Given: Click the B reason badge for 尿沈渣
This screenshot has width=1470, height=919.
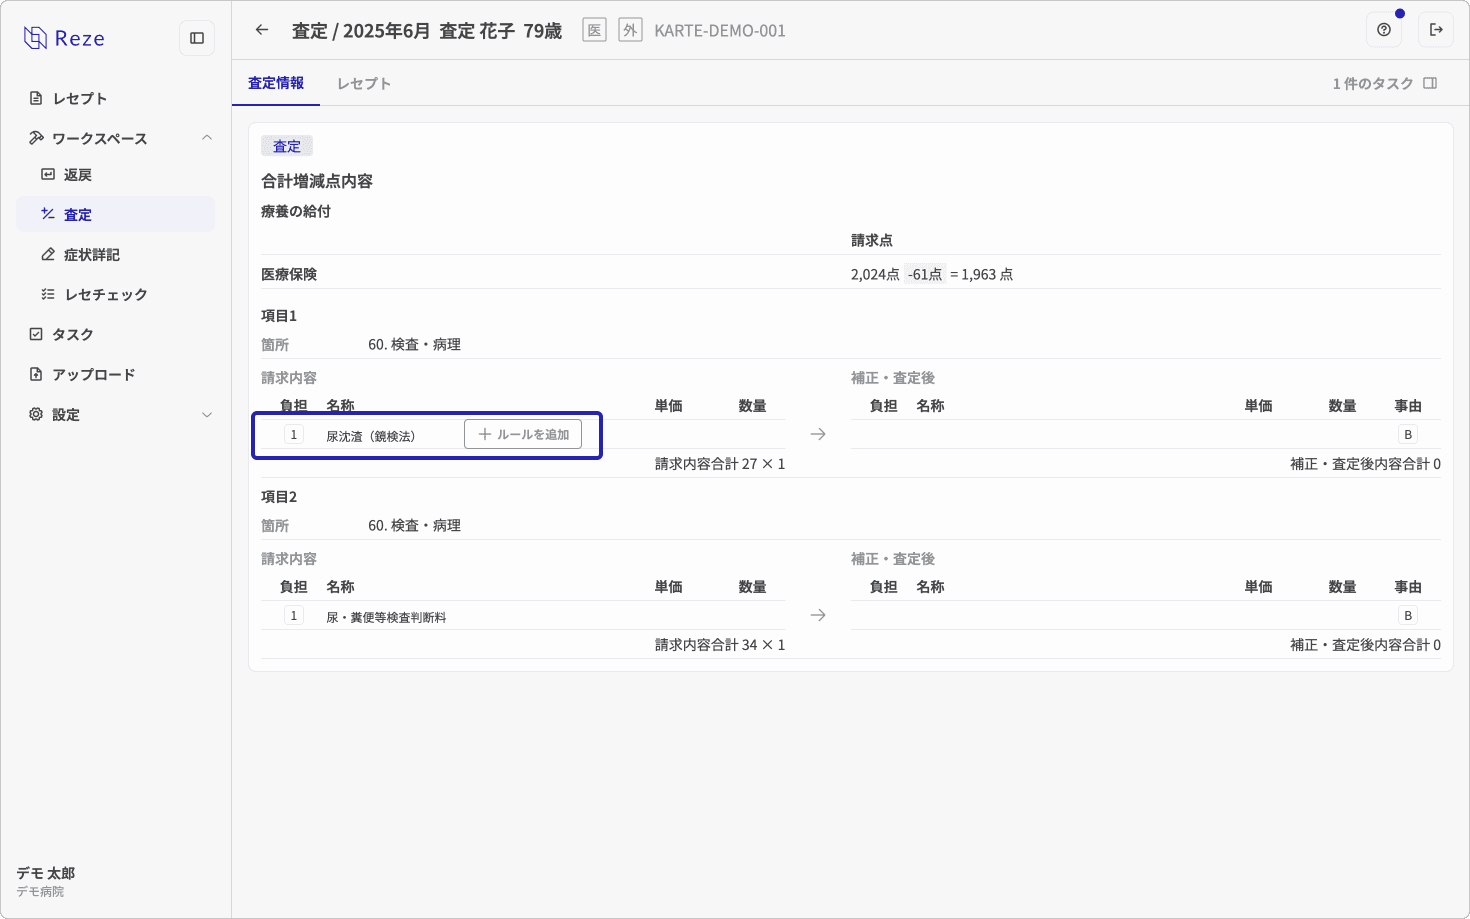Looking at the screenshot, I should coord(1408,434).
